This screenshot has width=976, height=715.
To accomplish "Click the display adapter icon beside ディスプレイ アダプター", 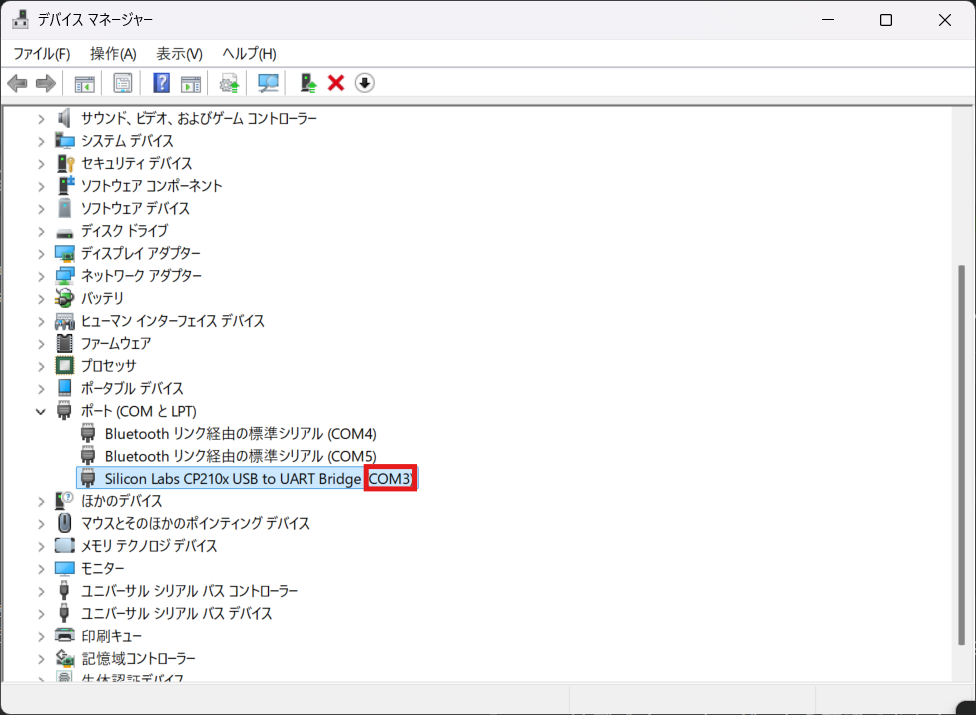I will (65, 253).
